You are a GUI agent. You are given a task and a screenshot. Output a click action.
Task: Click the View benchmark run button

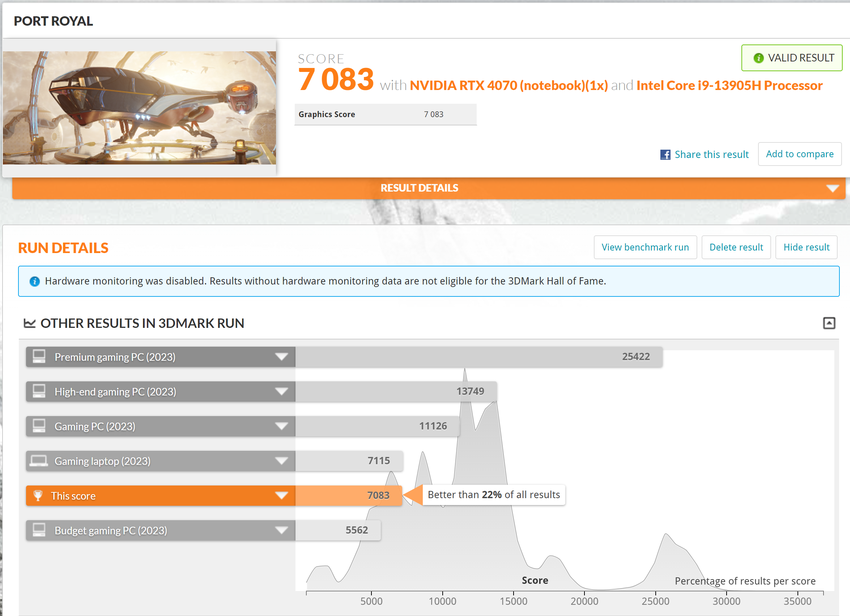click(x=645, y=247)
